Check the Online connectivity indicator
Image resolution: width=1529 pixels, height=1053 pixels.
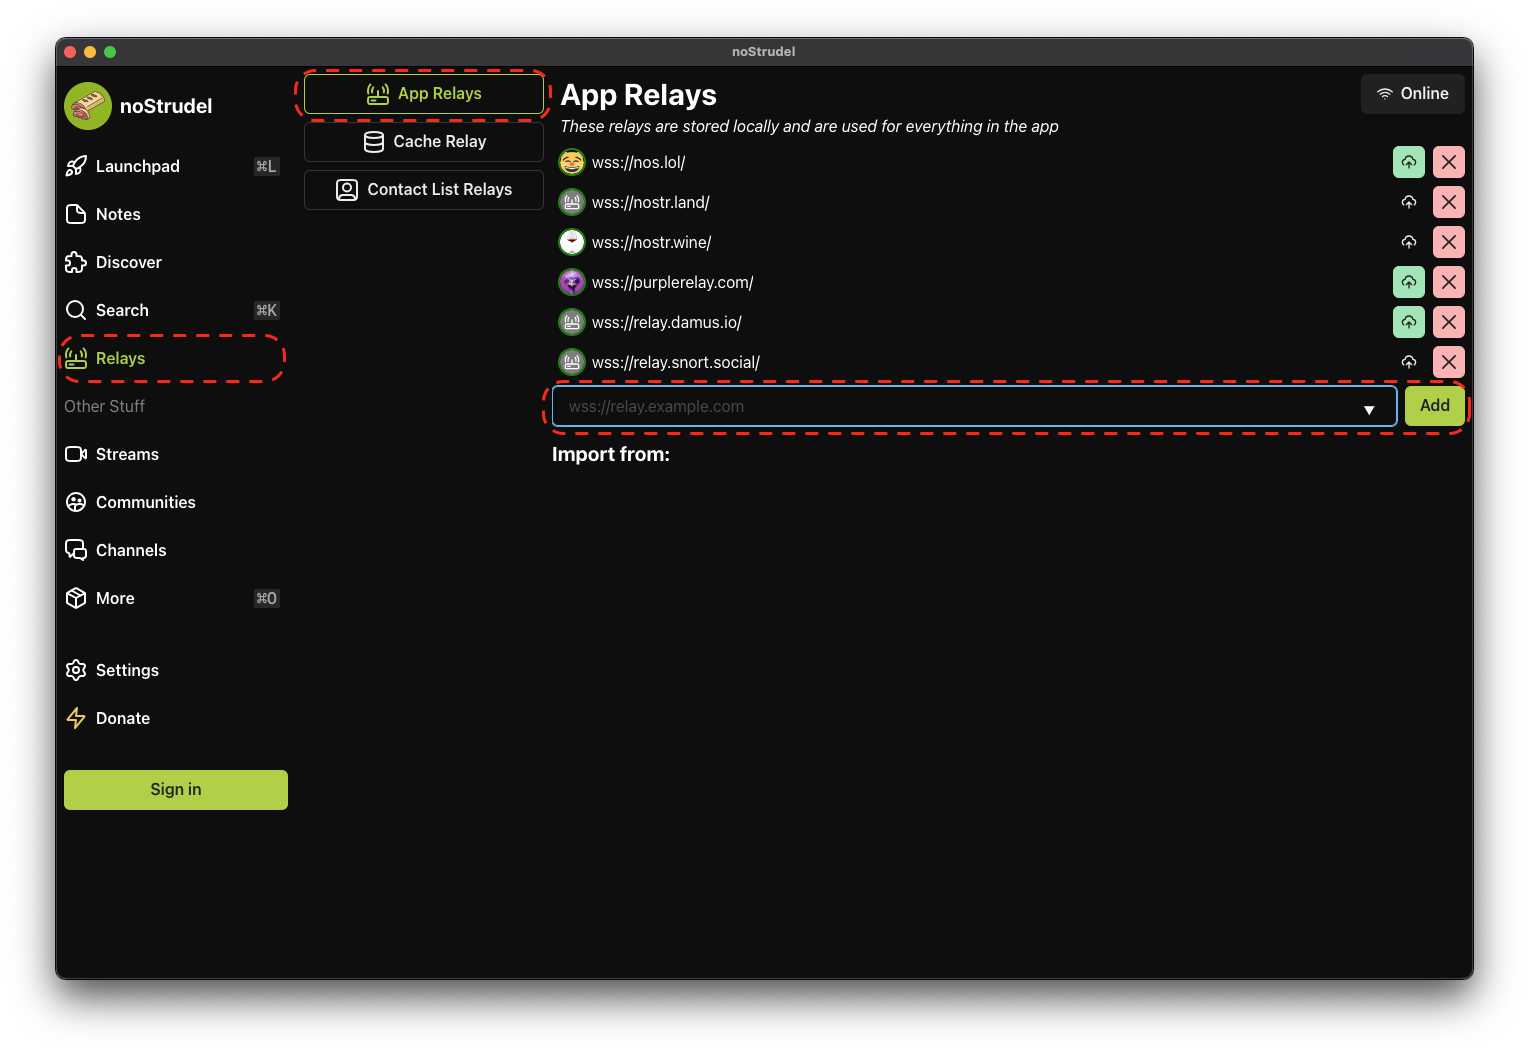click(x=1412, y=93)
